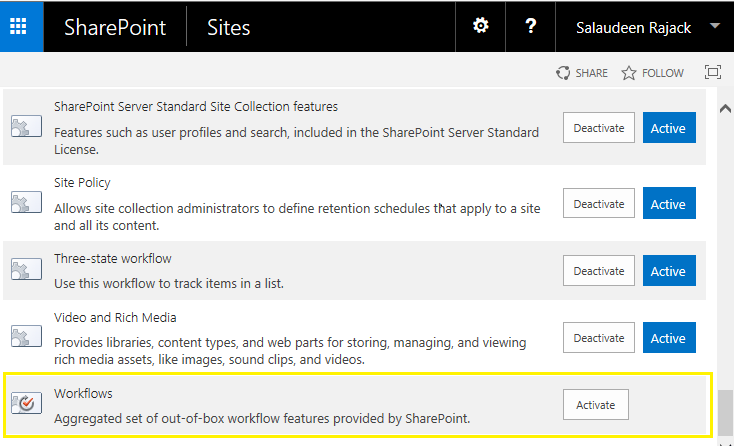The height and width of the screenshot is (446, 734).
Task: Activate the Workflows feature
Action: (595, 404)
